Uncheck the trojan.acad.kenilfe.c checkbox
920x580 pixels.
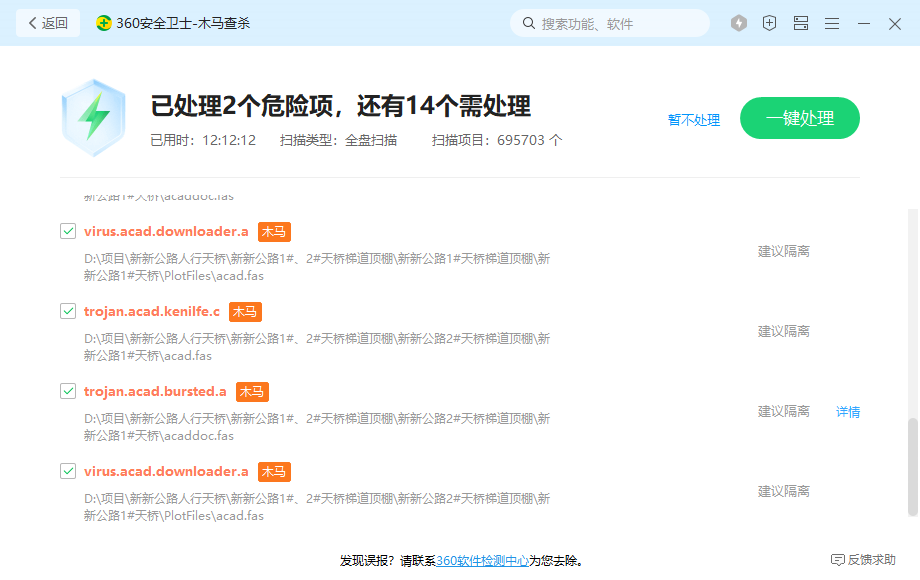point(68,311)
